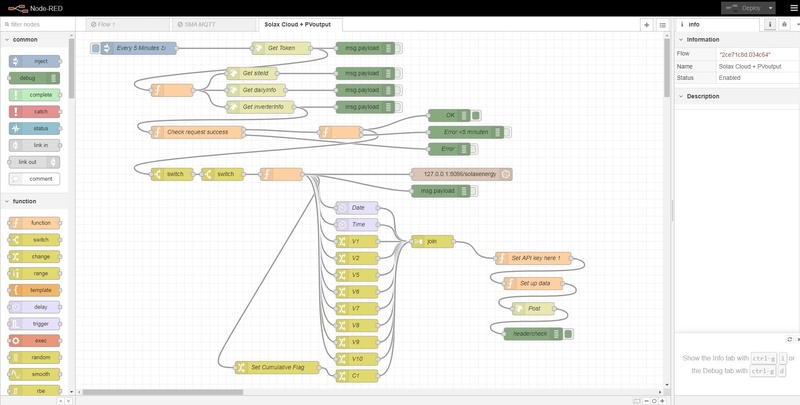The width and height of the screenshot is (800, 405).
Task: Switch to Solax Cloud + PVoutput tab
Action: click(x=300, y=24)
